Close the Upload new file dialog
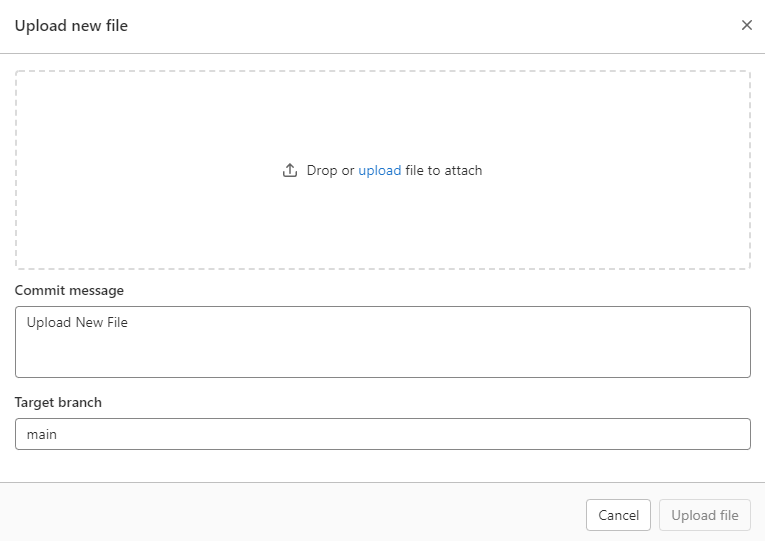Viewport: 765px width, 541px height. coord(746,25)
